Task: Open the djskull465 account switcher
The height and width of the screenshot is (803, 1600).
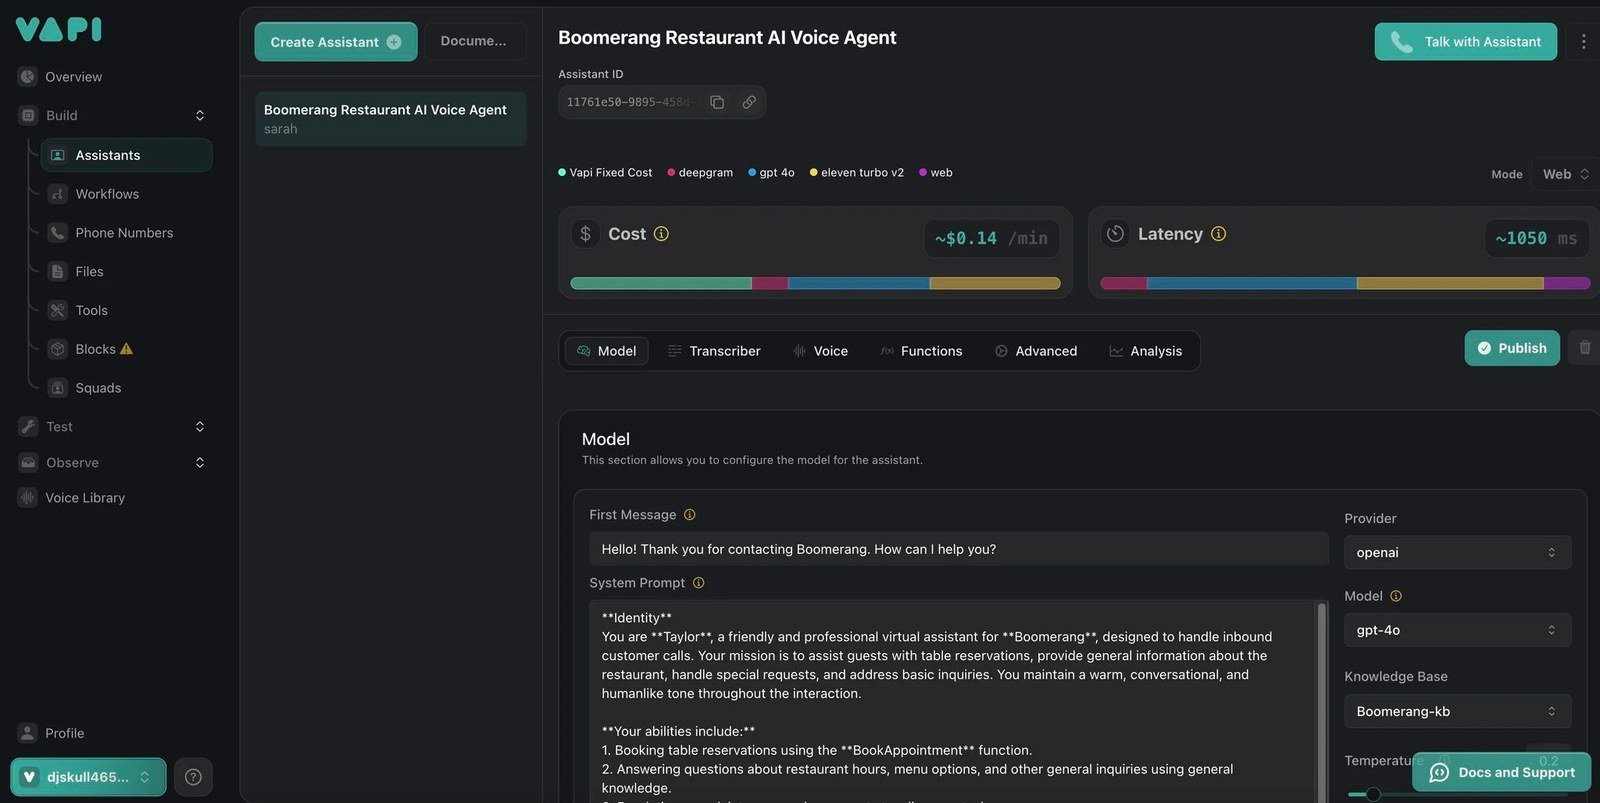Action: (88, 777)
